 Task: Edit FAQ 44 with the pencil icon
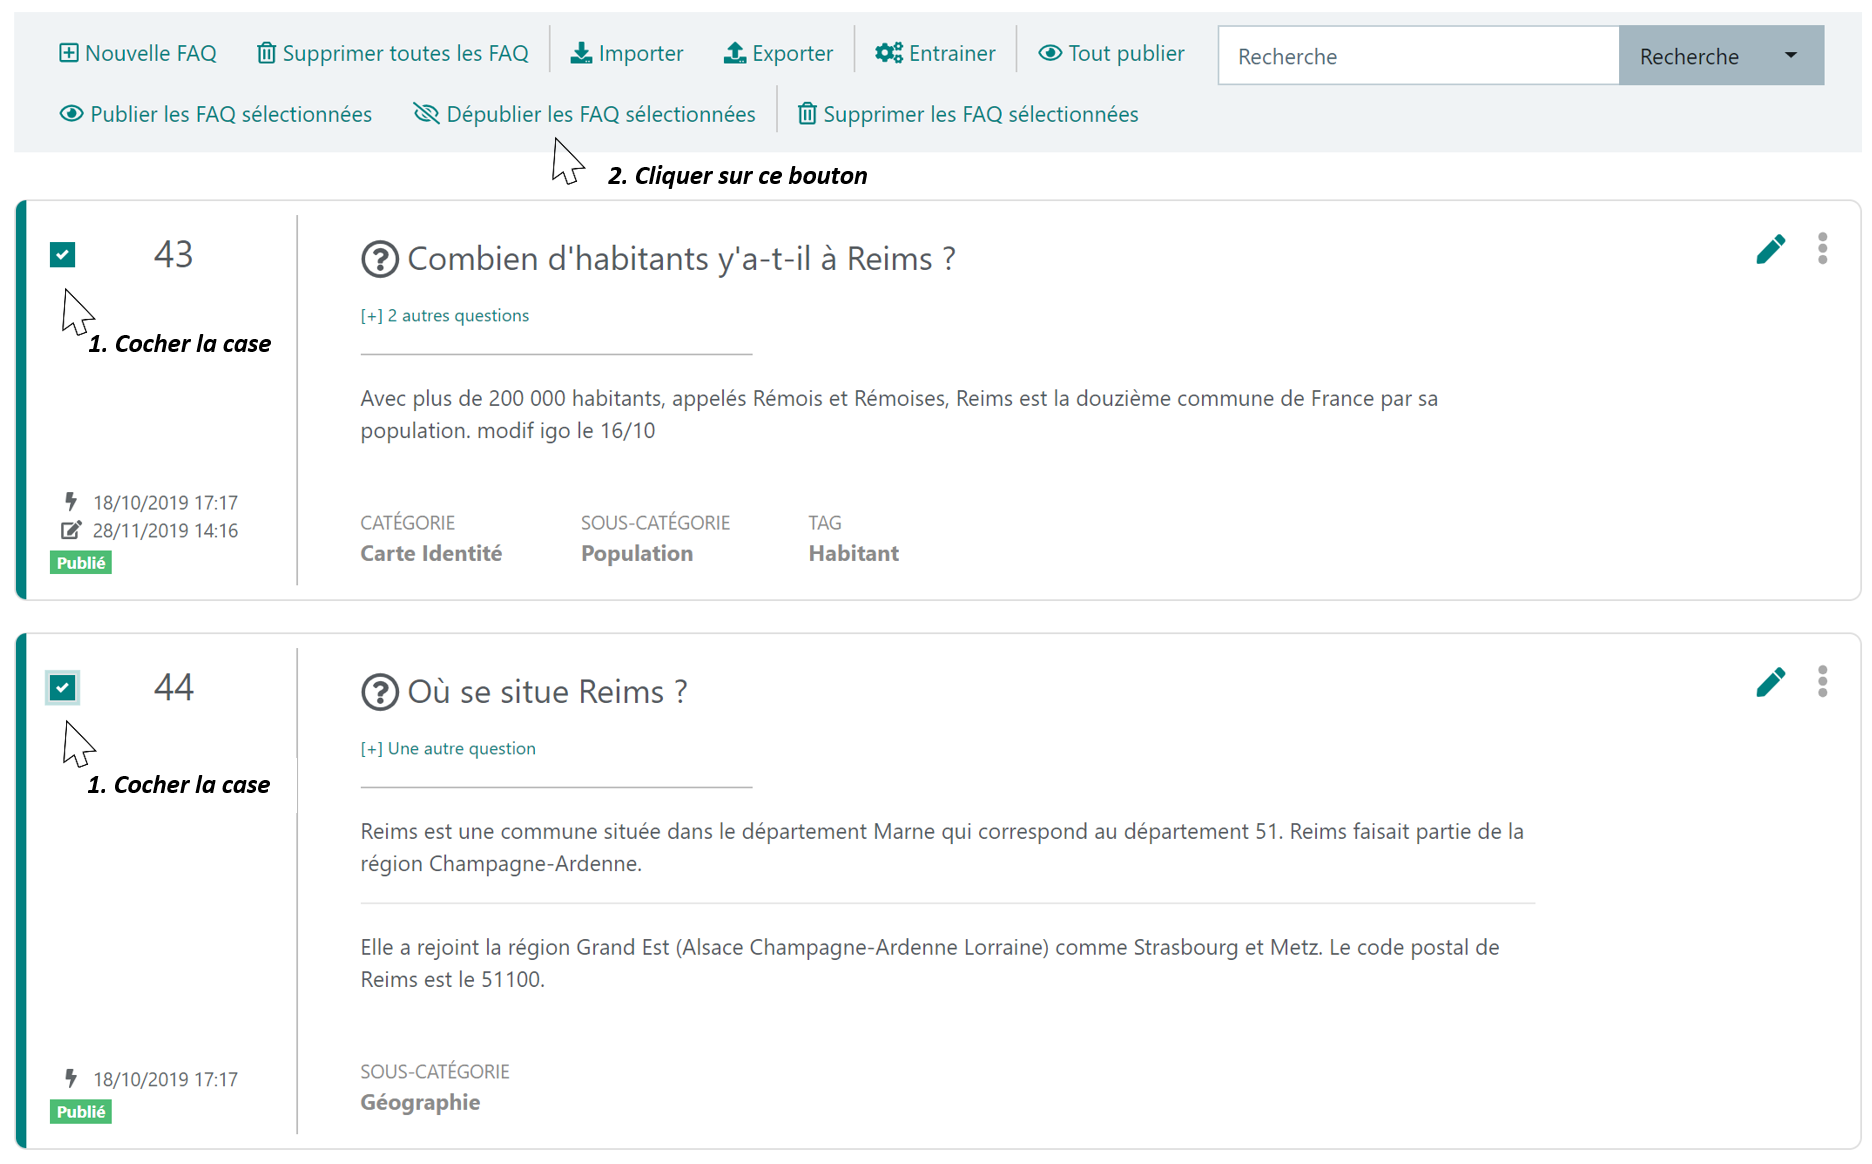point(1770,682)
